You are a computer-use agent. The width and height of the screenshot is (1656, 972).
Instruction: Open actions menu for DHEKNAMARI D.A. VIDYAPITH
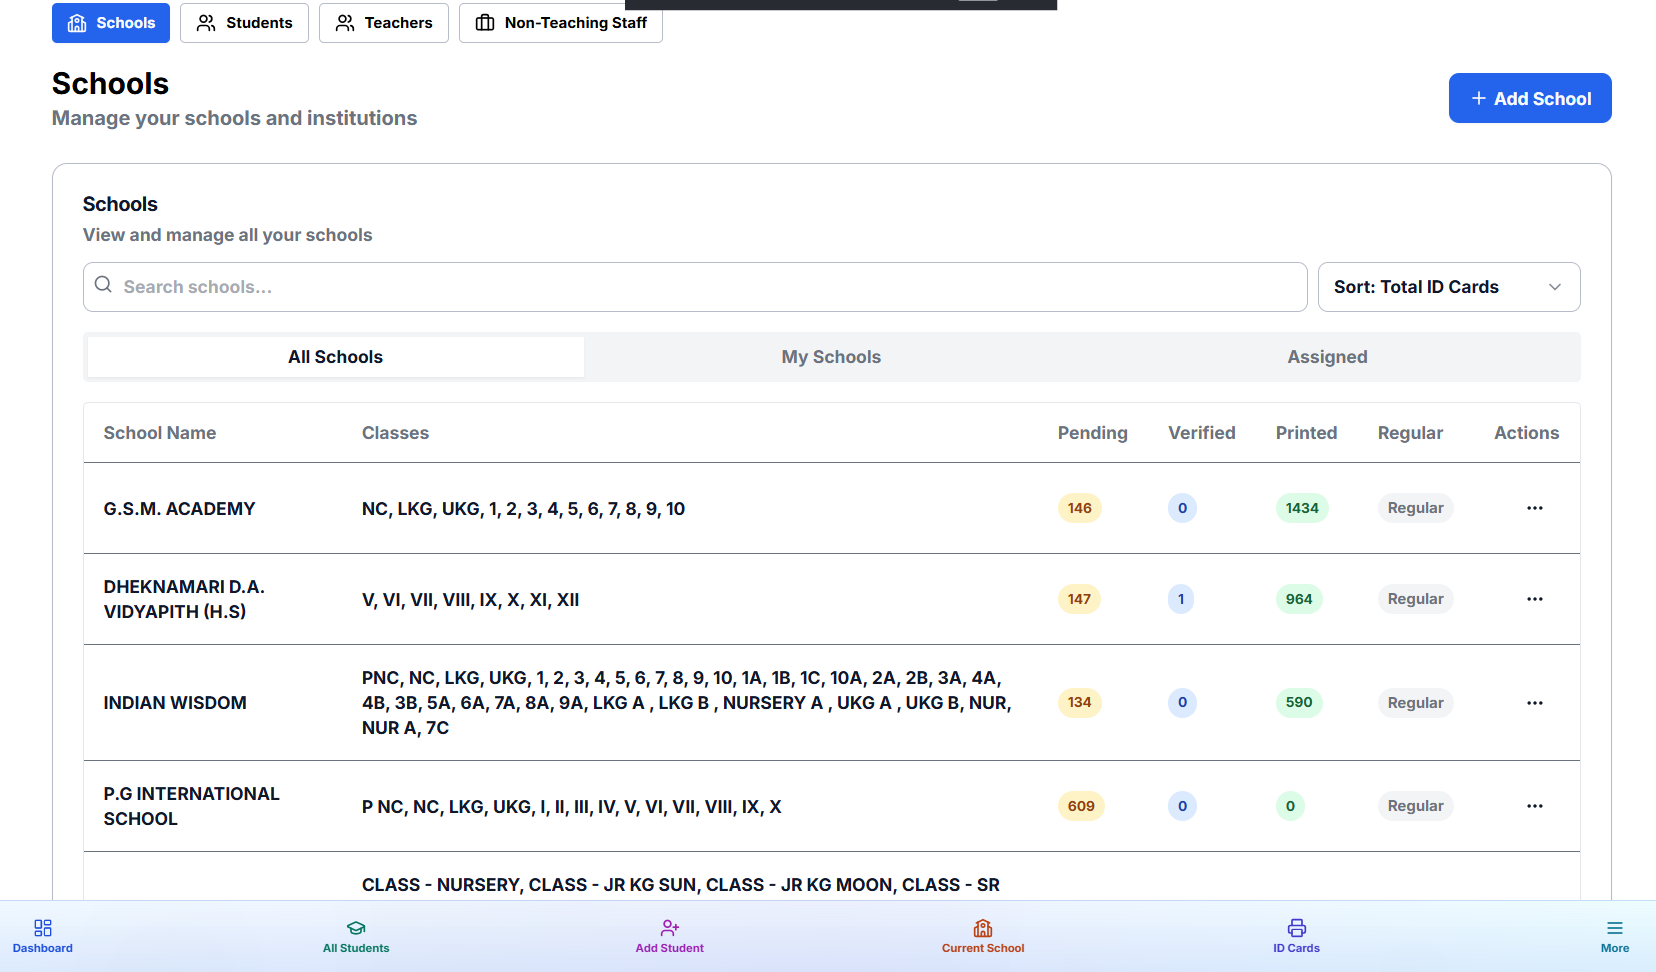pyautogui.click(x=1535, y=599)
